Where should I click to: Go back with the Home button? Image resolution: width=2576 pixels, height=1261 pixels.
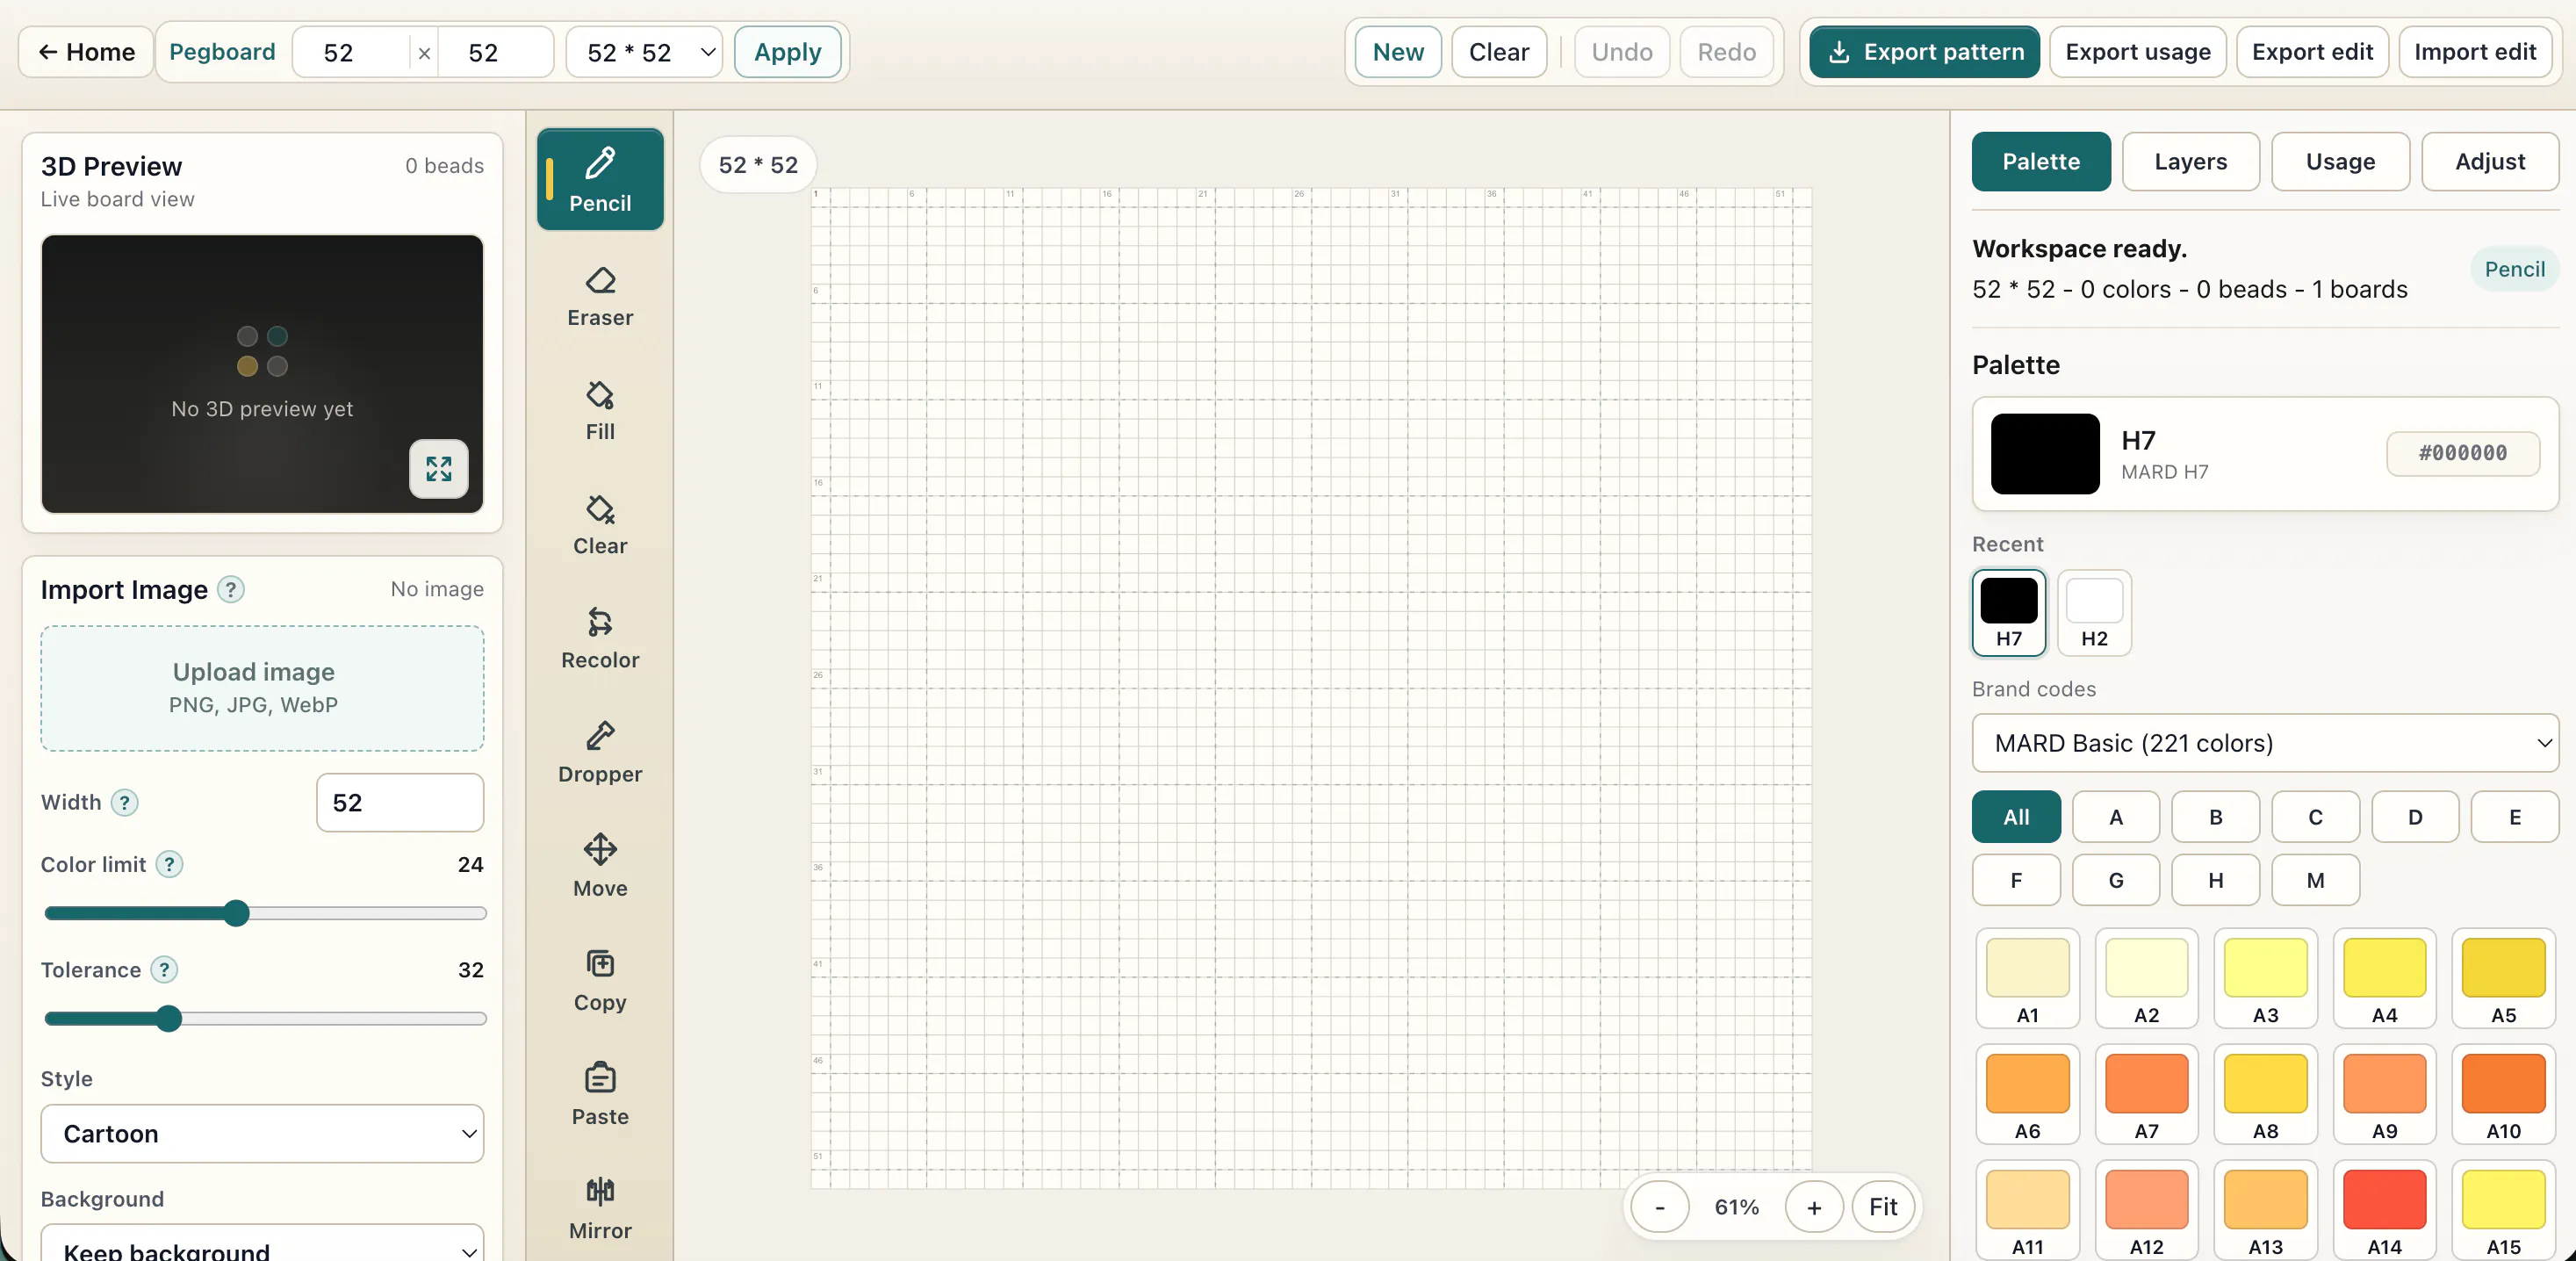click(x=86, y=52)
